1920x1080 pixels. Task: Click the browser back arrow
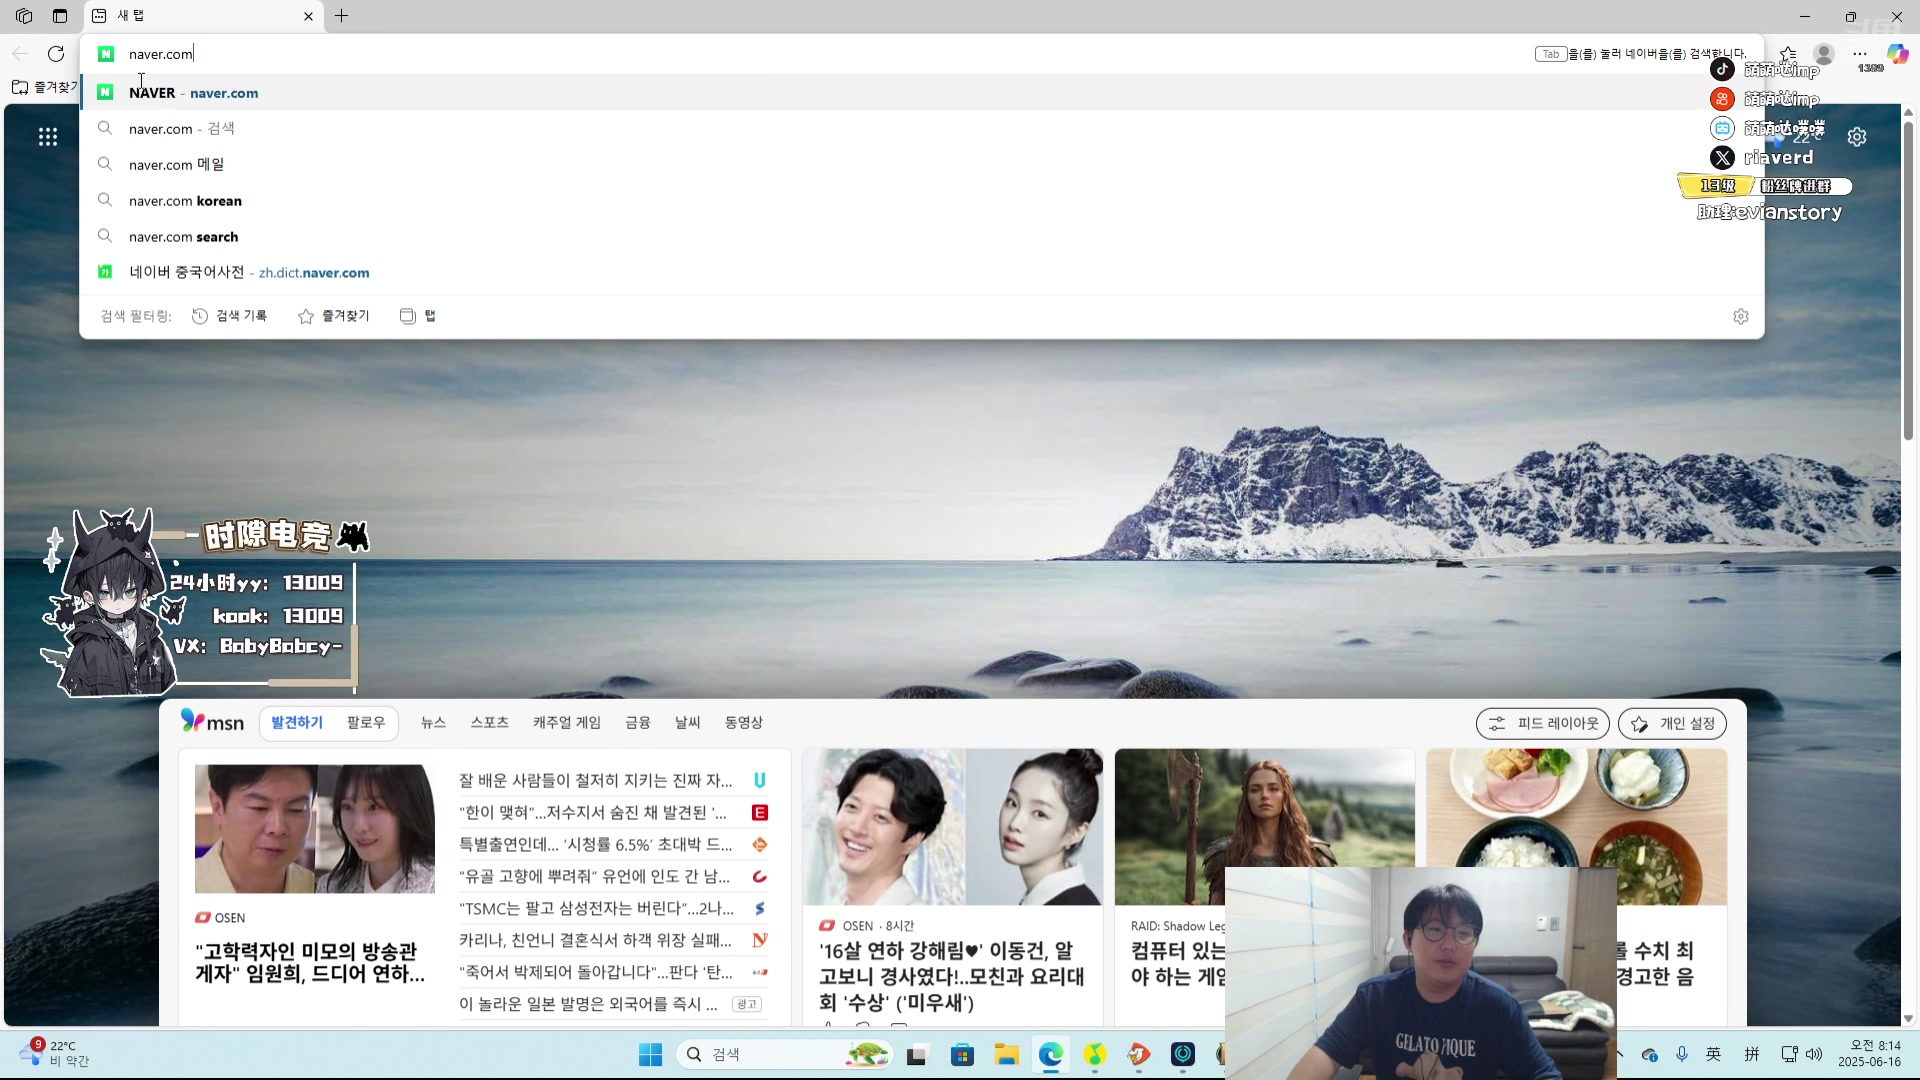[x=20, y=54]
